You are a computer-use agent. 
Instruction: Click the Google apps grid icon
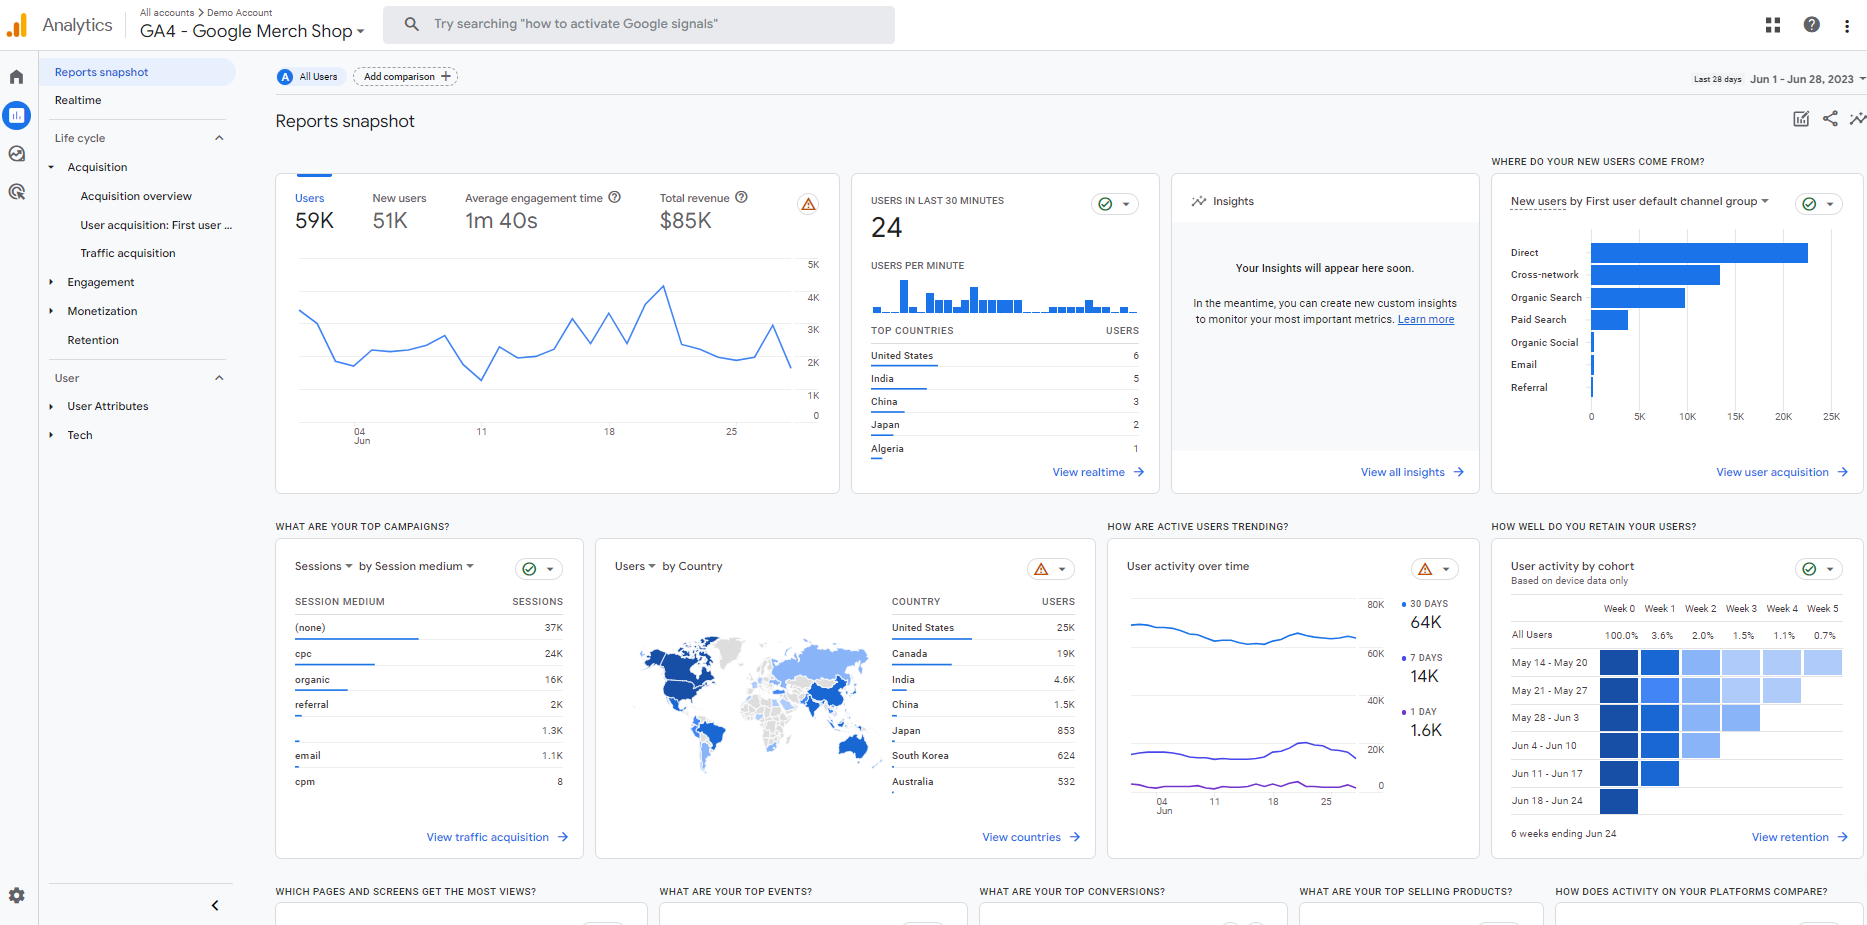tap(1773, 25)
